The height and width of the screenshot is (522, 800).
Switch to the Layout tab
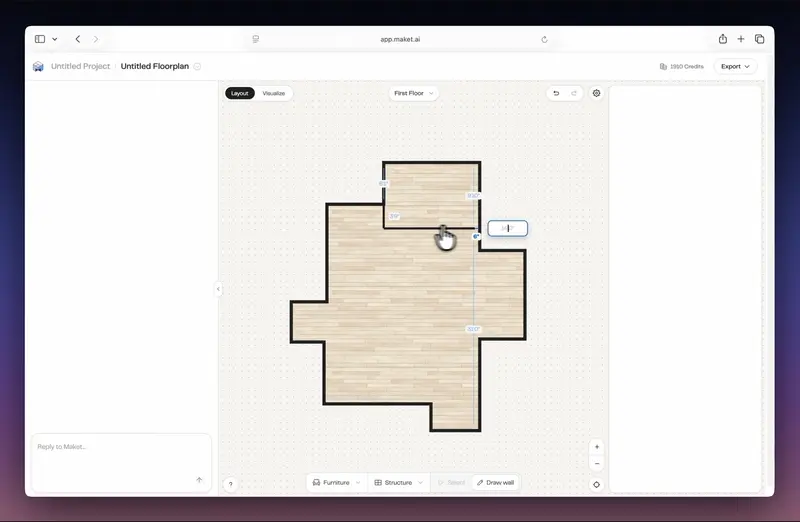pos(239,93)
